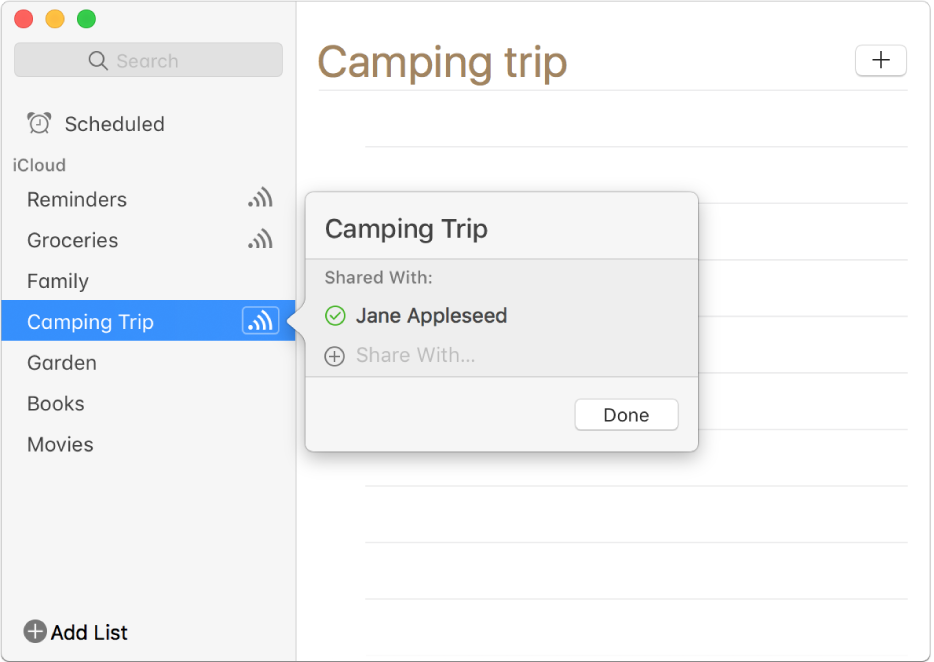Click the alarm clock Scheduled icon
Screen dimensions: 934x662
point(40,124)
